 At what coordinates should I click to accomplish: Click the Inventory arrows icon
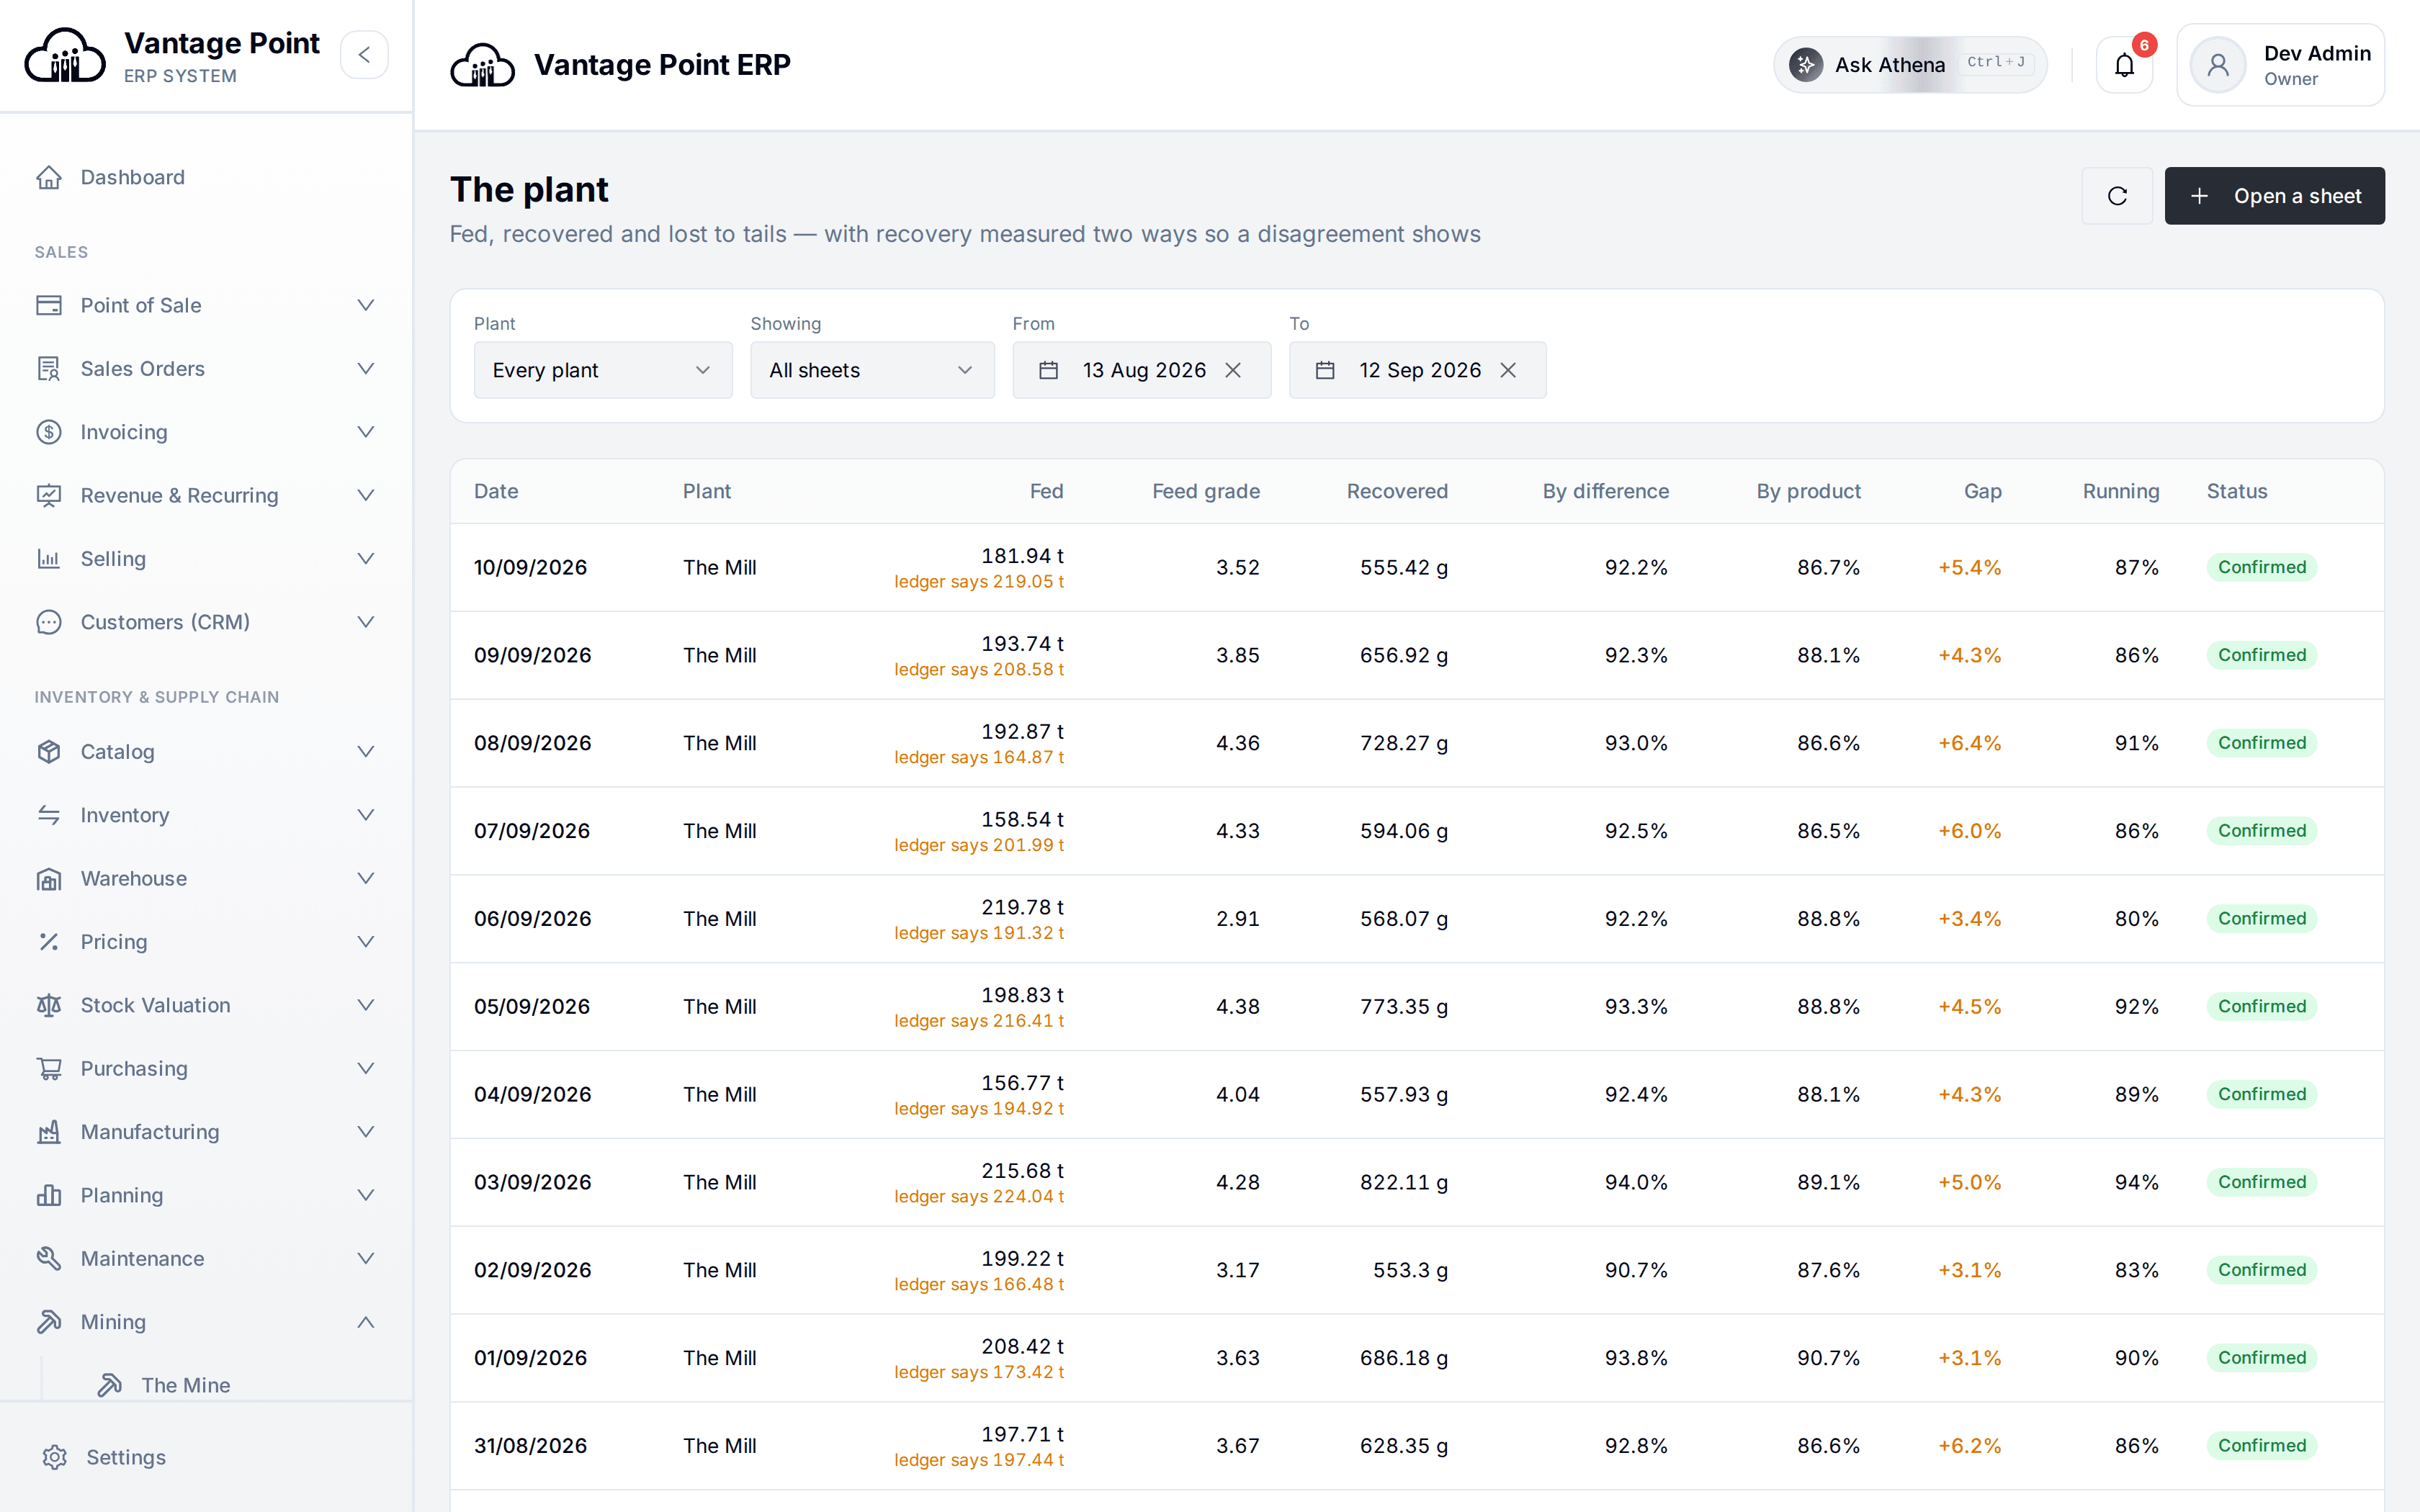click(x=49, y=815)
